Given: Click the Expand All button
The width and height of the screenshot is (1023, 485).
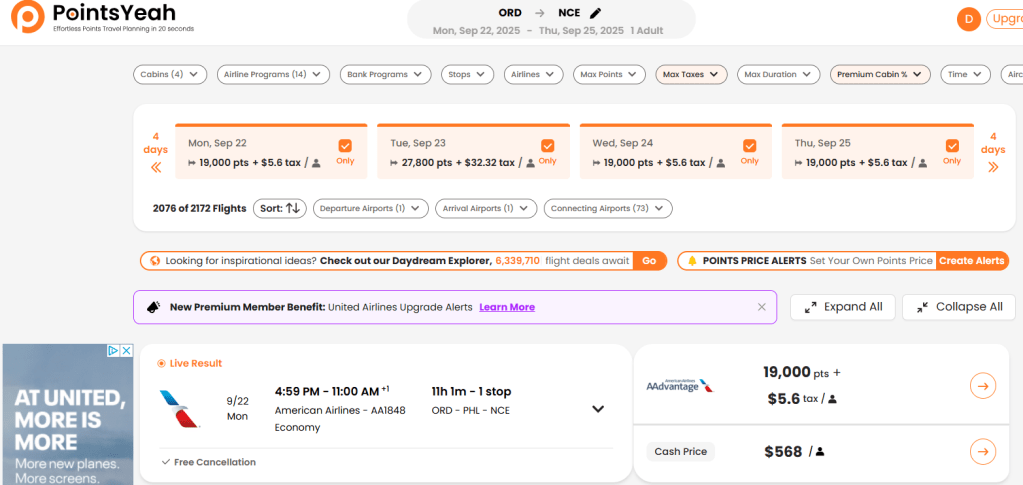Looking at the screenshot, I should [x=842, y=307].
